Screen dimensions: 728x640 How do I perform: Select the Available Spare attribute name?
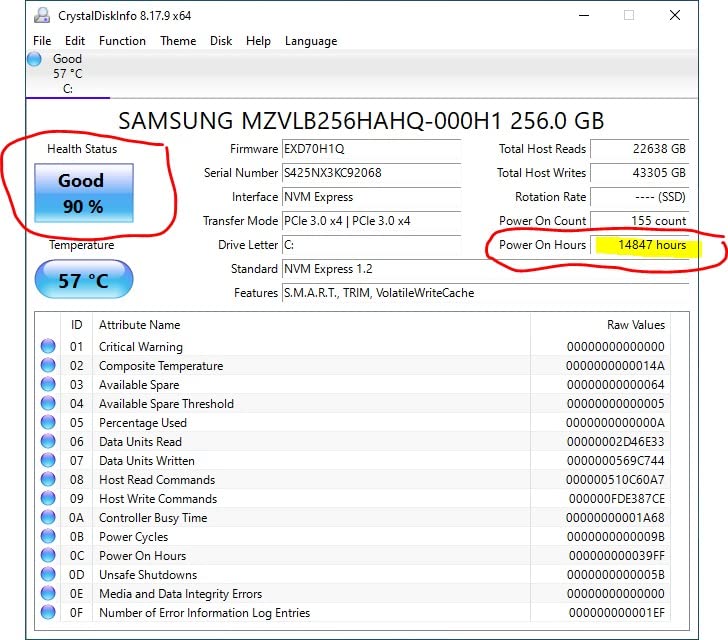[x=139, y=385]
